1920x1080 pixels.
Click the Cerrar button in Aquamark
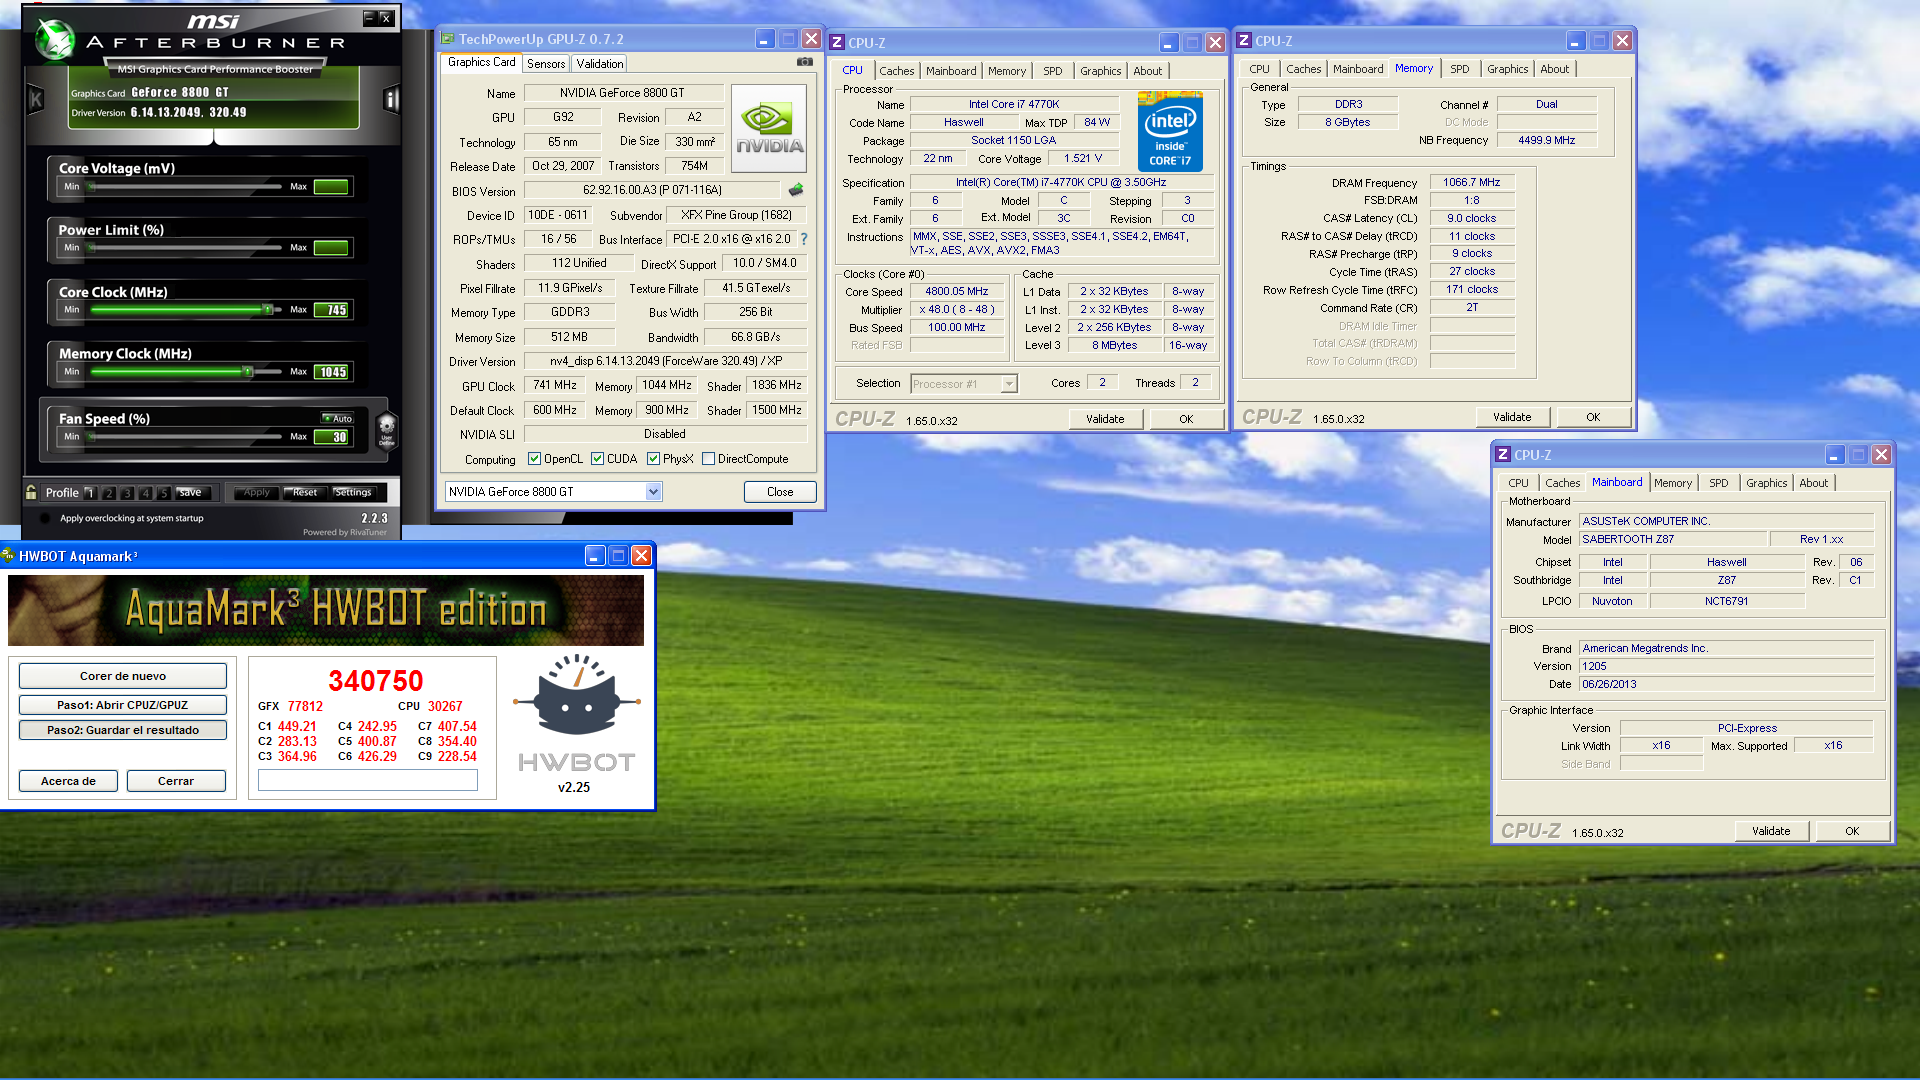point(176,781)
